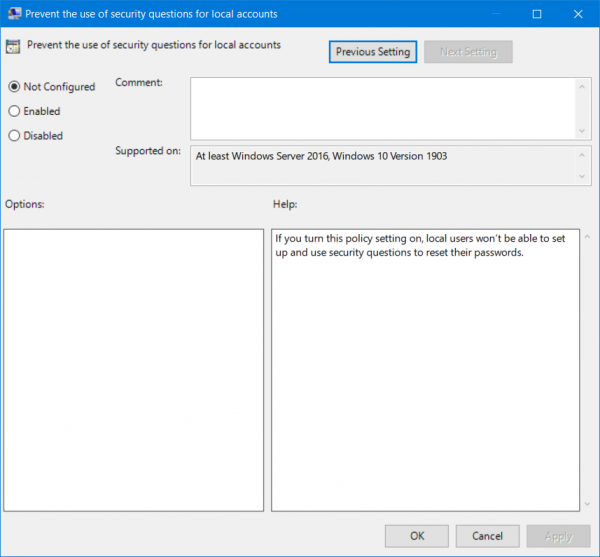This screenshot has width=600, height=557.
Task: Click the Supported on text field
Action: tap(383, 165)
